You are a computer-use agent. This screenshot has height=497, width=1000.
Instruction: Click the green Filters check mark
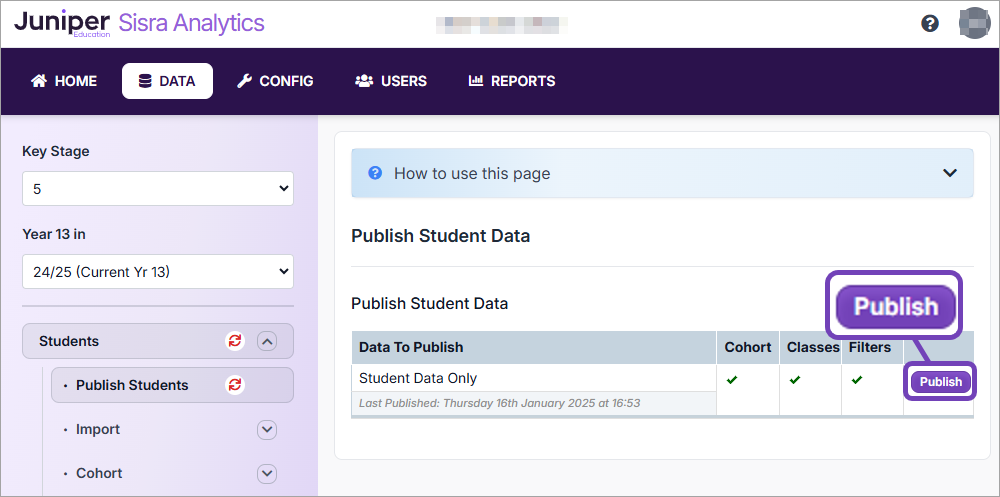coord(857,380)
